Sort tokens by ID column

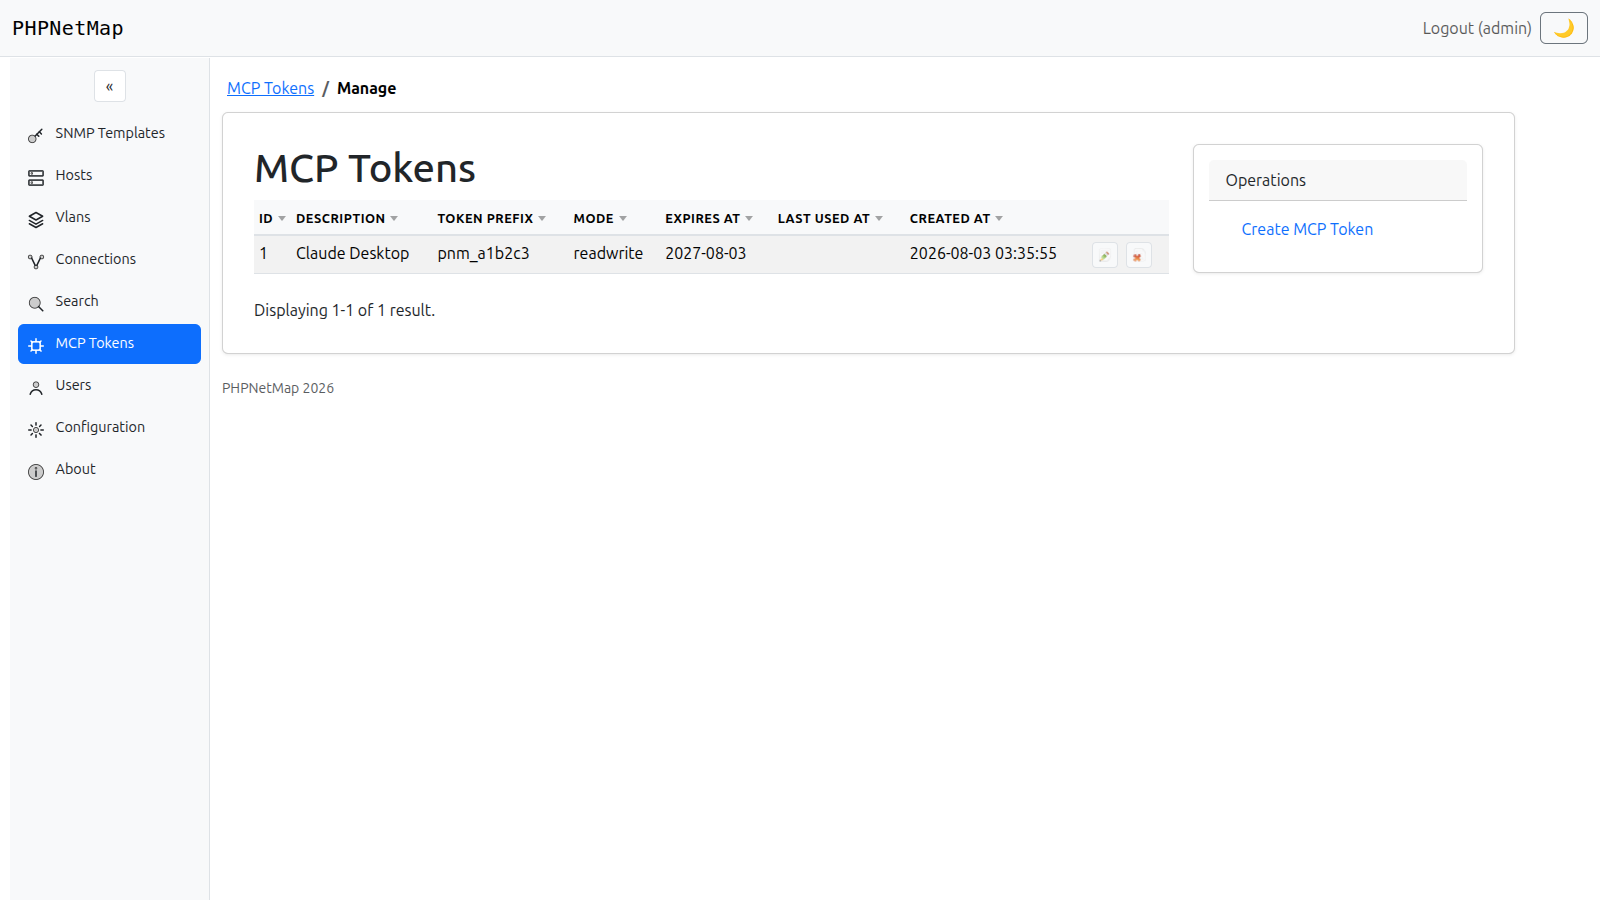272,218
